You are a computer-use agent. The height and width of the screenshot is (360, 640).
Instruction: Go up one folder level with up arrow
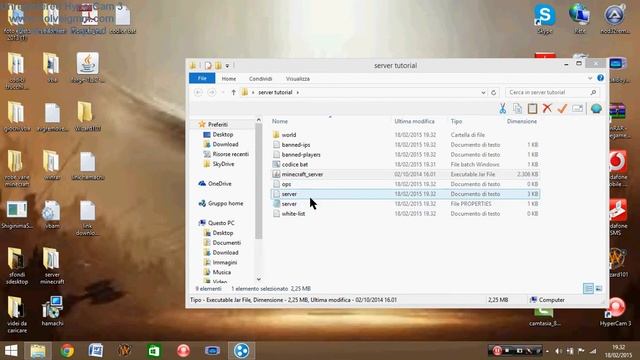click(x=233, y=93)
